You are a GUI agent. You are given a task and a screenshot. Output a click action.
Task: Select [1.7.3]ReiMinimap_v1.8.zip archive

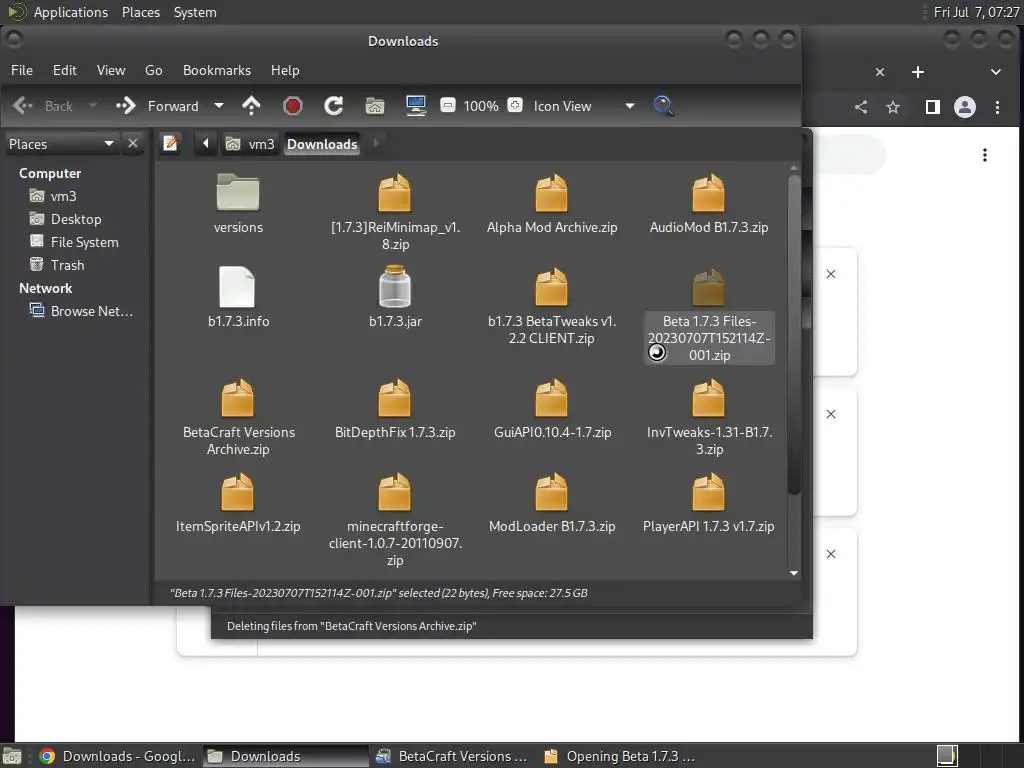point(395,212)
